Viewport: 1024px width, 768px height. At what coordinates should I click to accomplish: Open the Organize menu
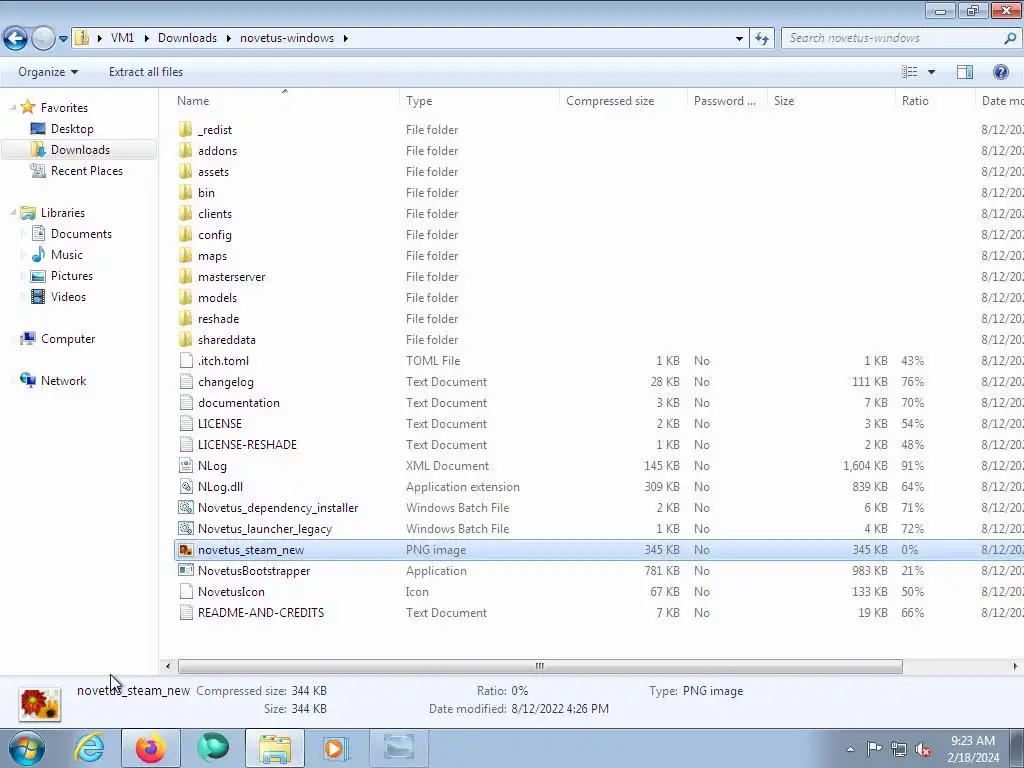click(48, 72)
